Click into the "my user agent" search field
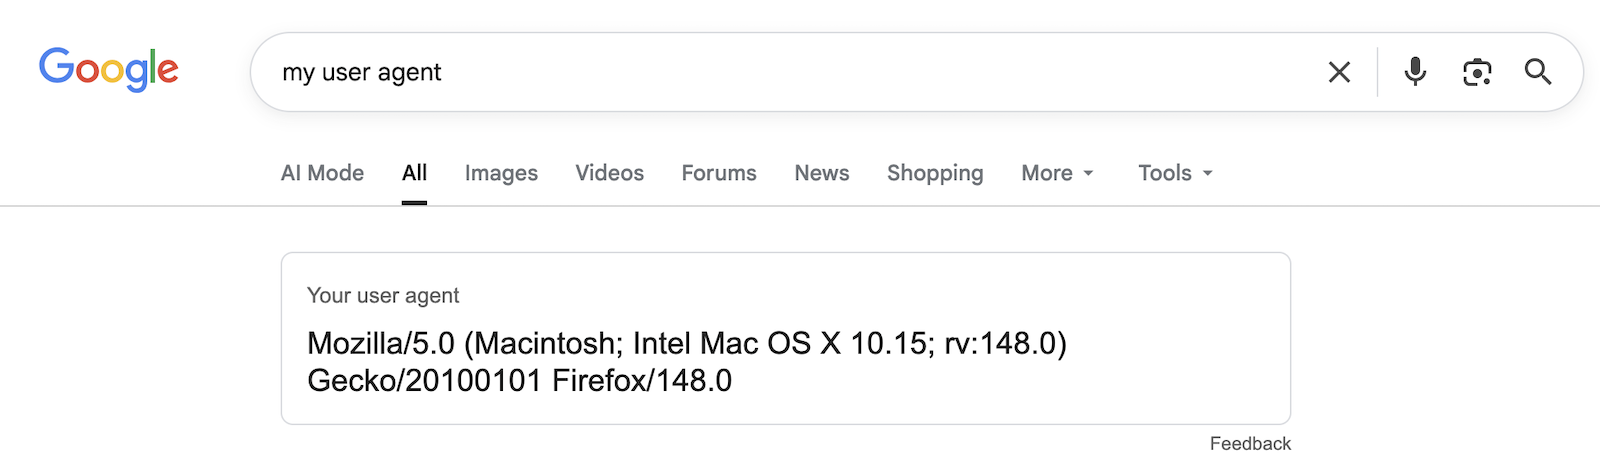 [780, 72]
